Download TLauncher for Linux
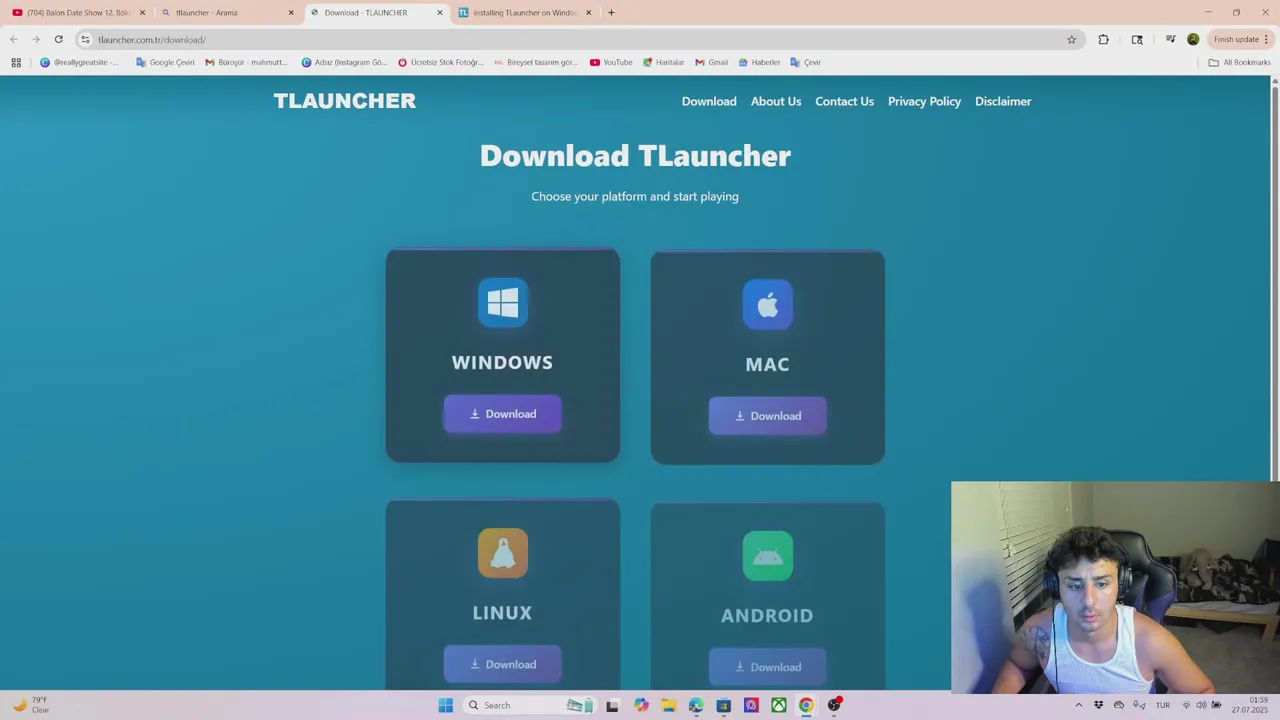1280x720 pixels. pyautogui.click(x=502, y=664)
